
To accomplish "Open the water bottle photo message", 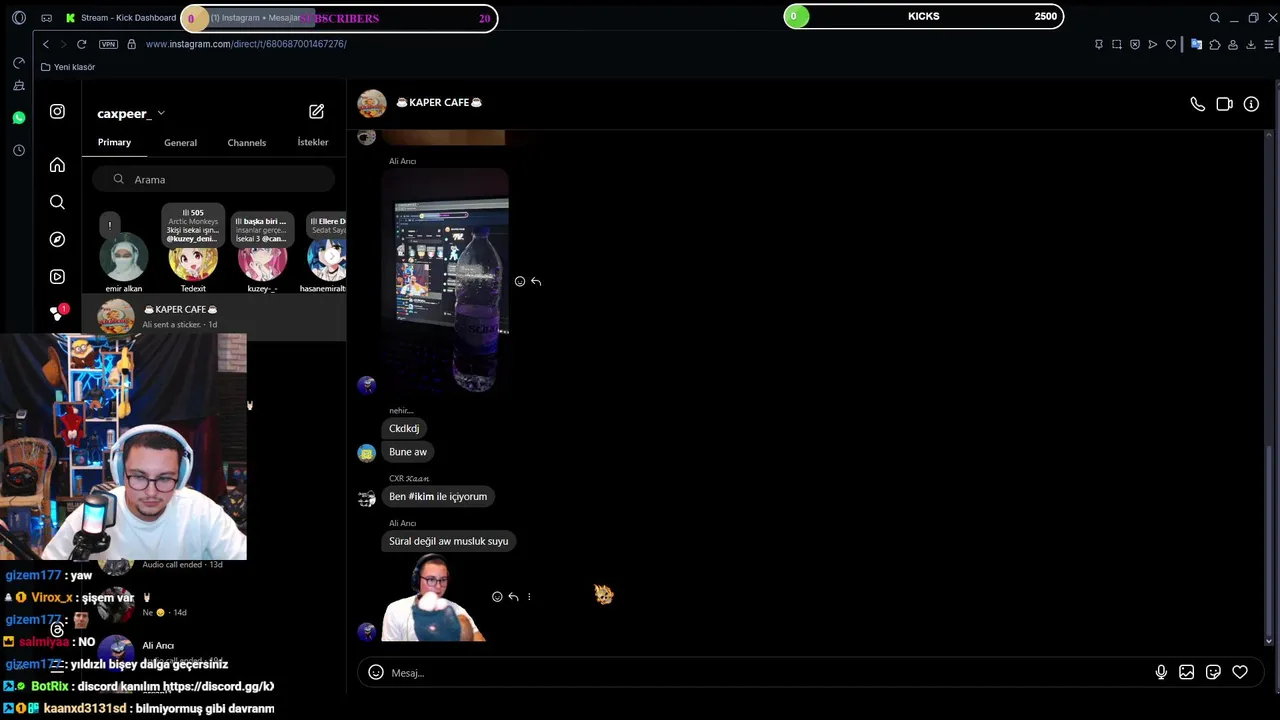I will [x=445, y=280].
